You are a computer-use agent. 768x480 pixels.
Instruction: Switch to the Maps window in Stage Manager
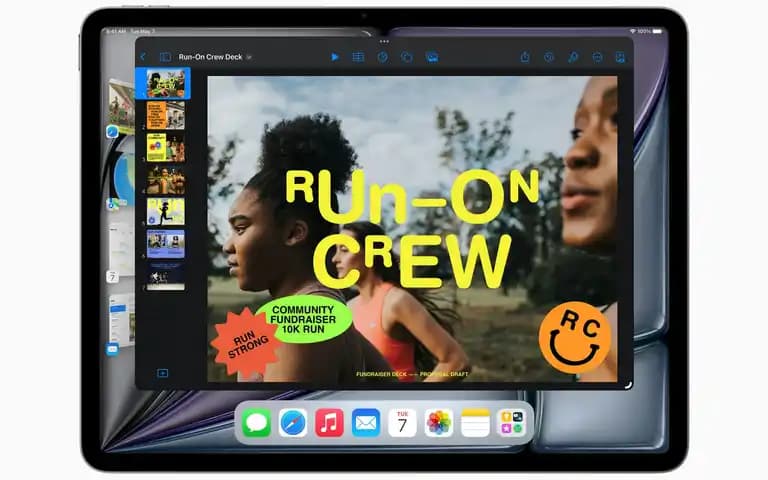point(121,179)
